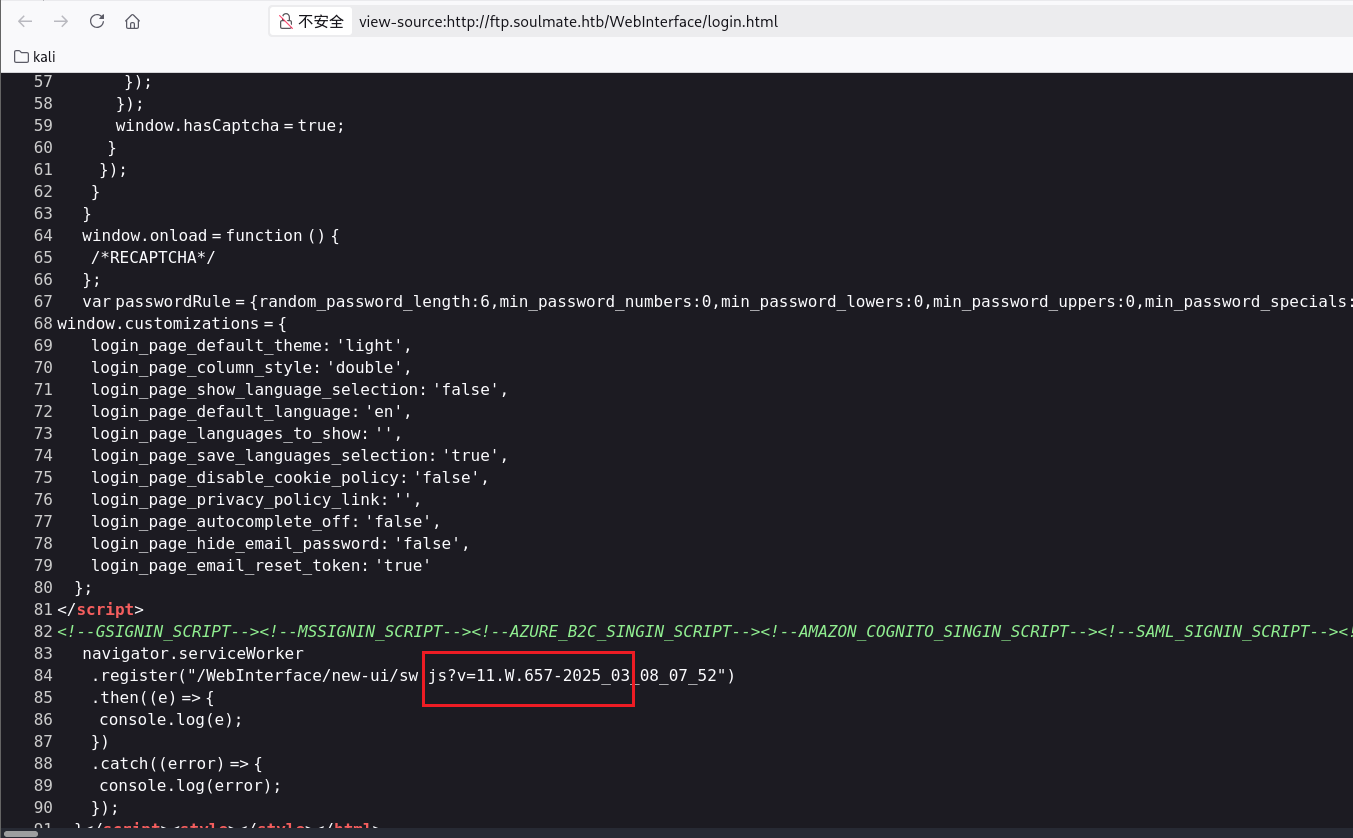Click the closing script tag on line 81

coord(100,610)
